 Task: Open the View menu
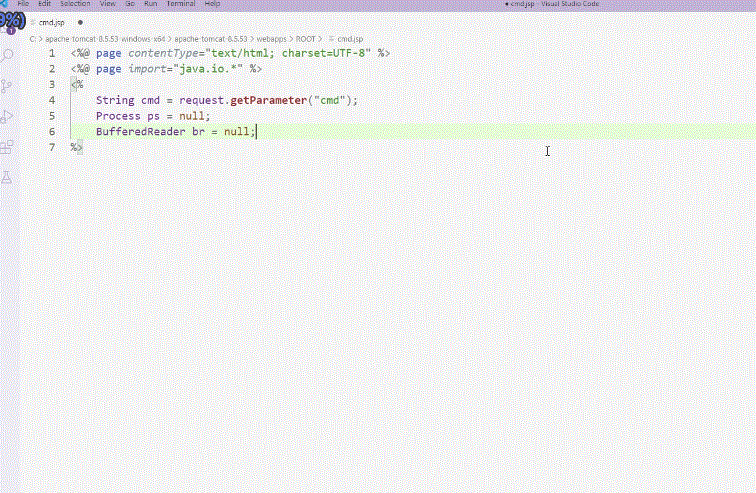[x=107, y=3]
